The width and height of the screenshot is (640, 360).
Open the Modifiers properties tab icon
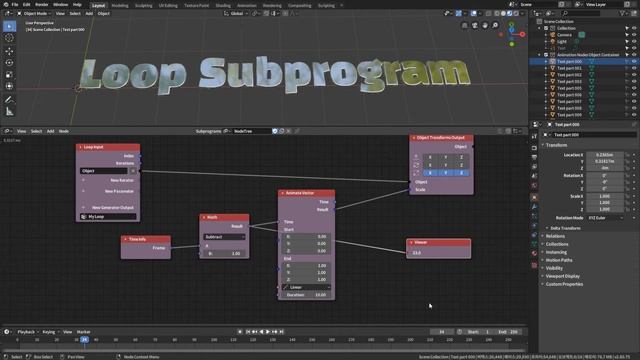tap(534, 207)
